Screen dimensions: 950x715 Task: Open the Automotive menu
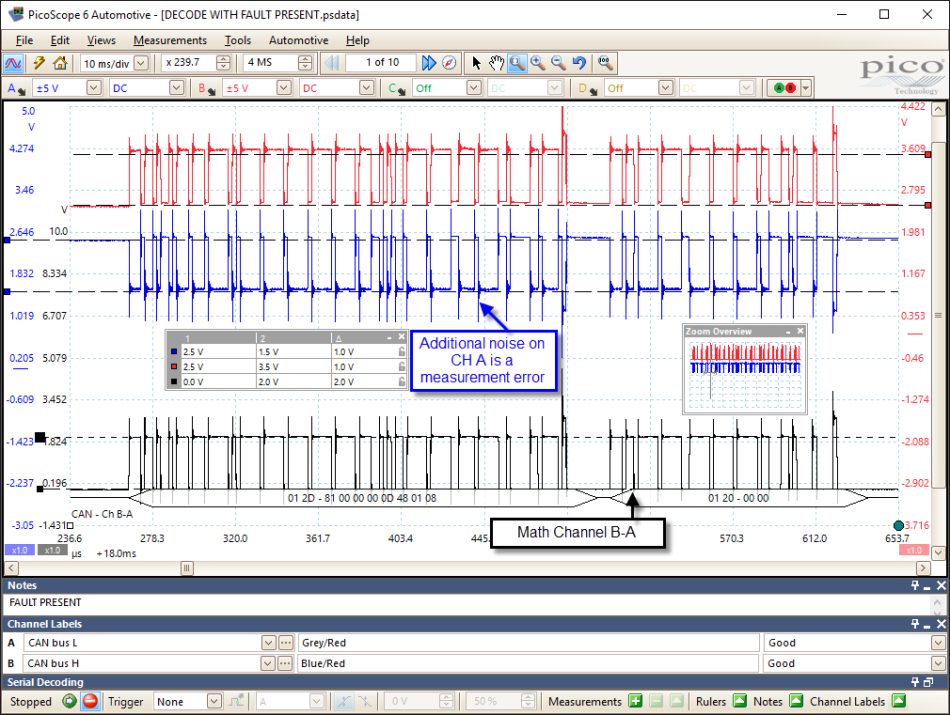click(x=299, y=41)
